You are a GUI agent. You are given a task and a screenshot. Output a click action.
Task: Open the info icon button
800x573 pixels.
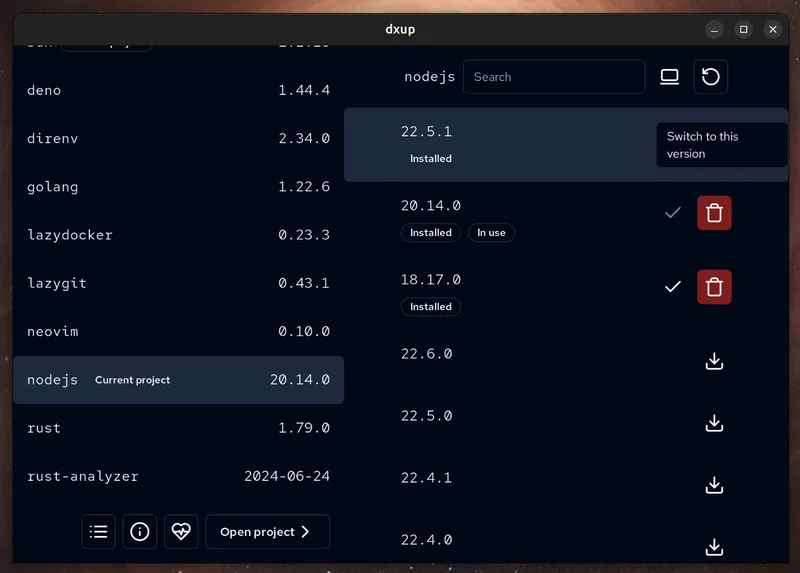[x=140, y=532]
